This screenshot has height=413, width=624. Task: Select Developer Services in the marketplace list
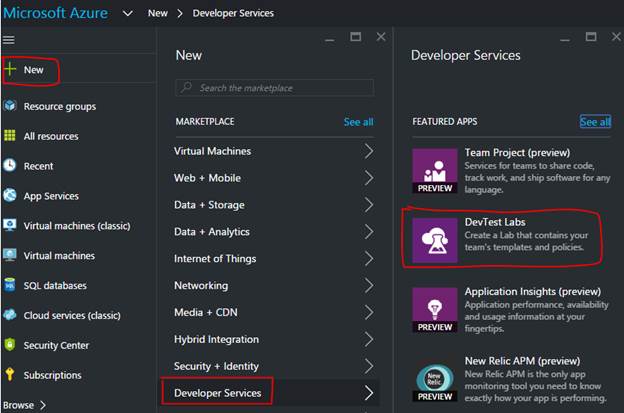(x=218, y=393)
